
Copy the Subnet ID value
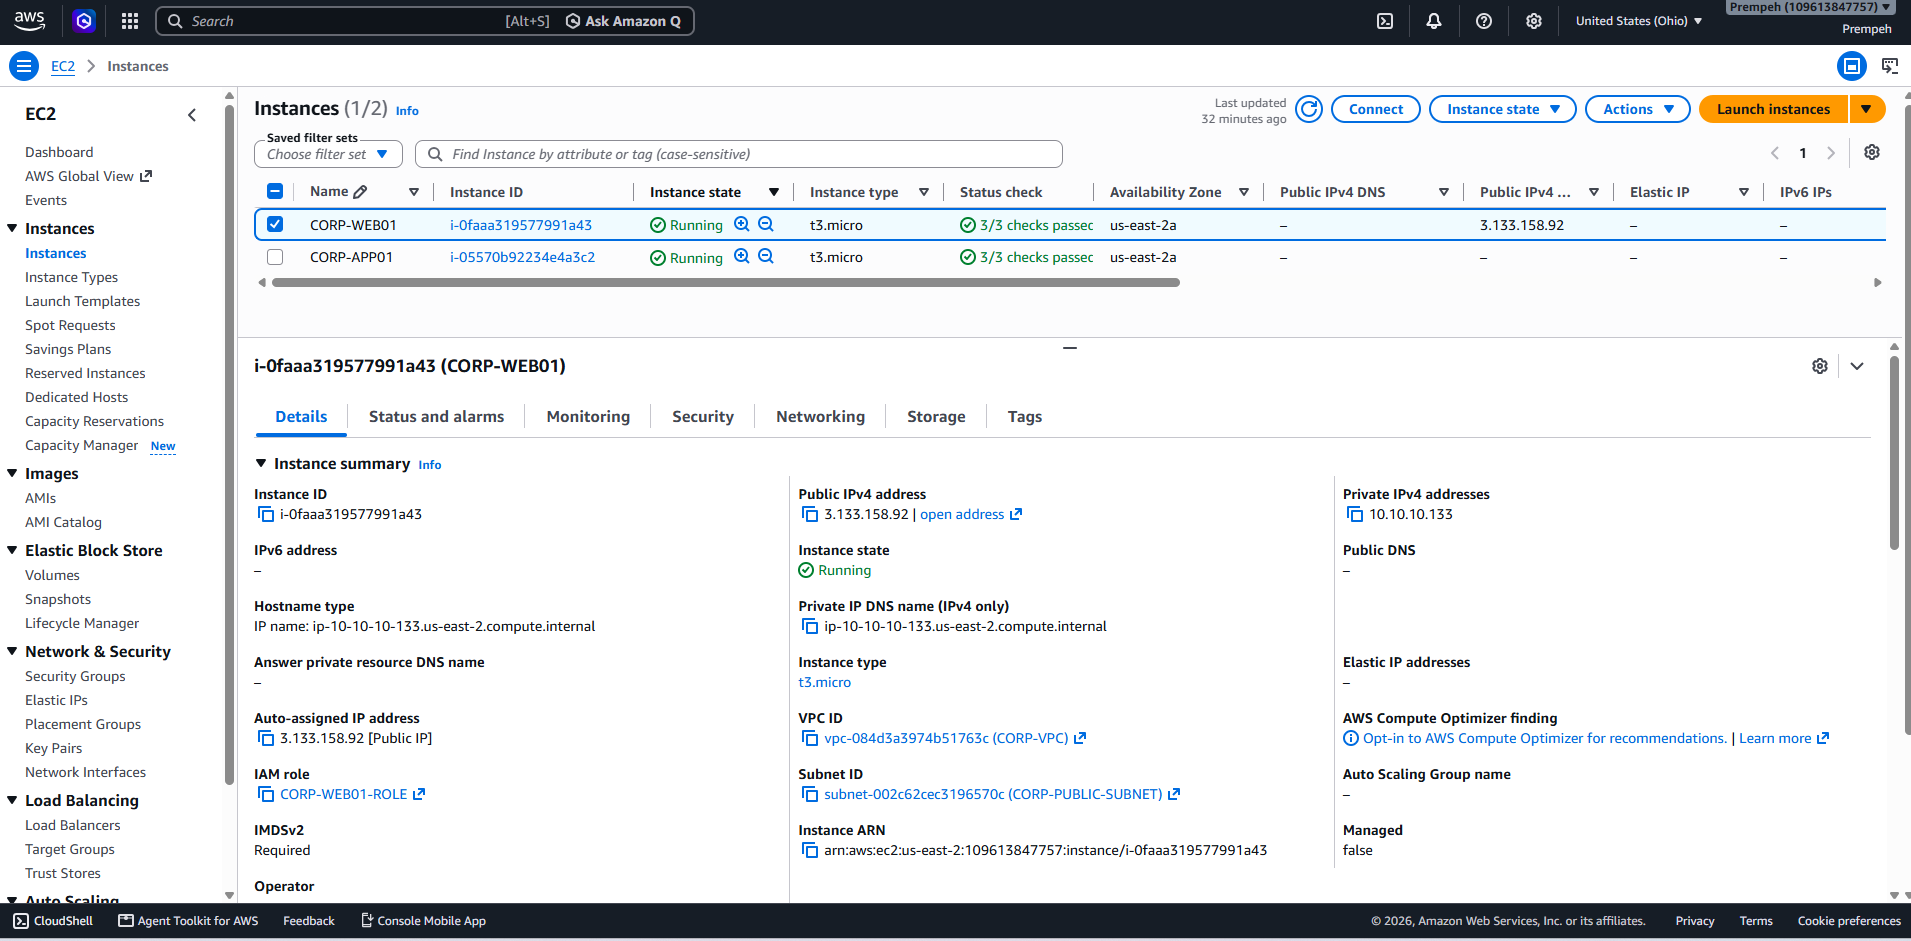(x=810, y=794)
